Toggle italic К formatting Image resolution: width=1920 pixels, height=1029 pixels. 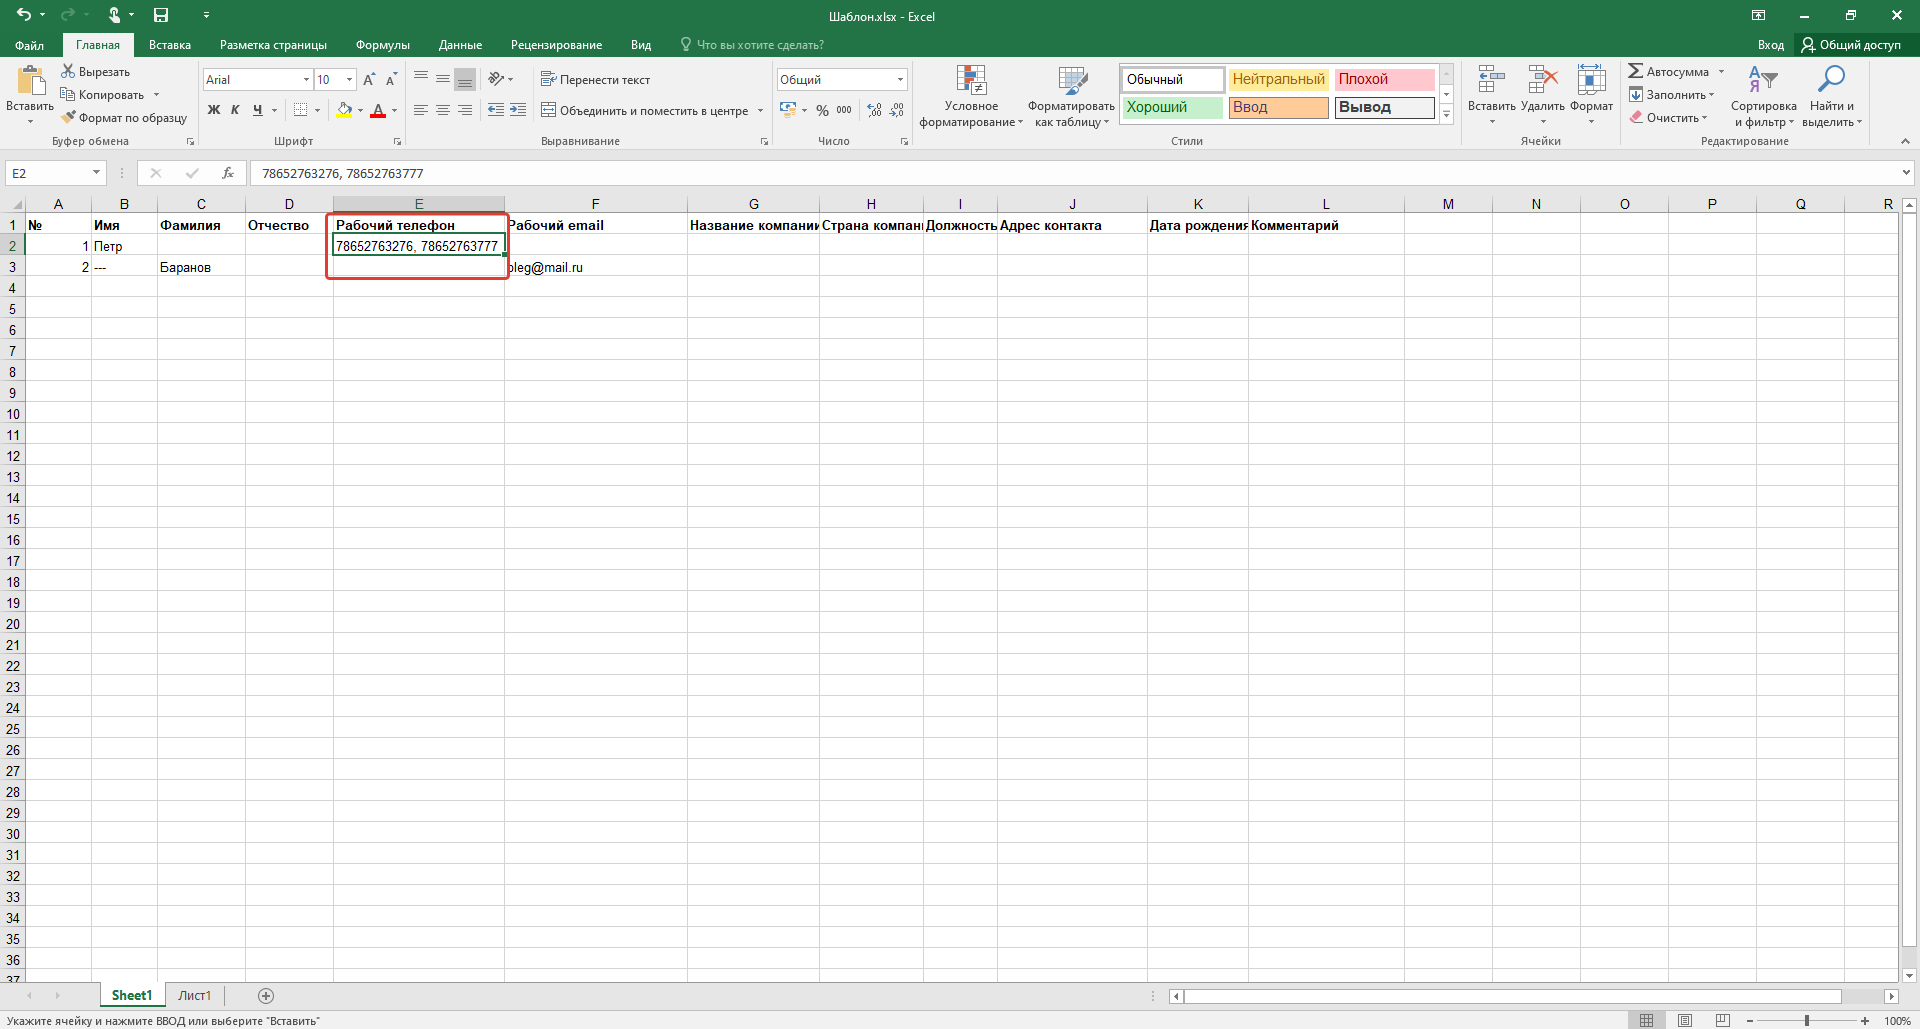235,110
